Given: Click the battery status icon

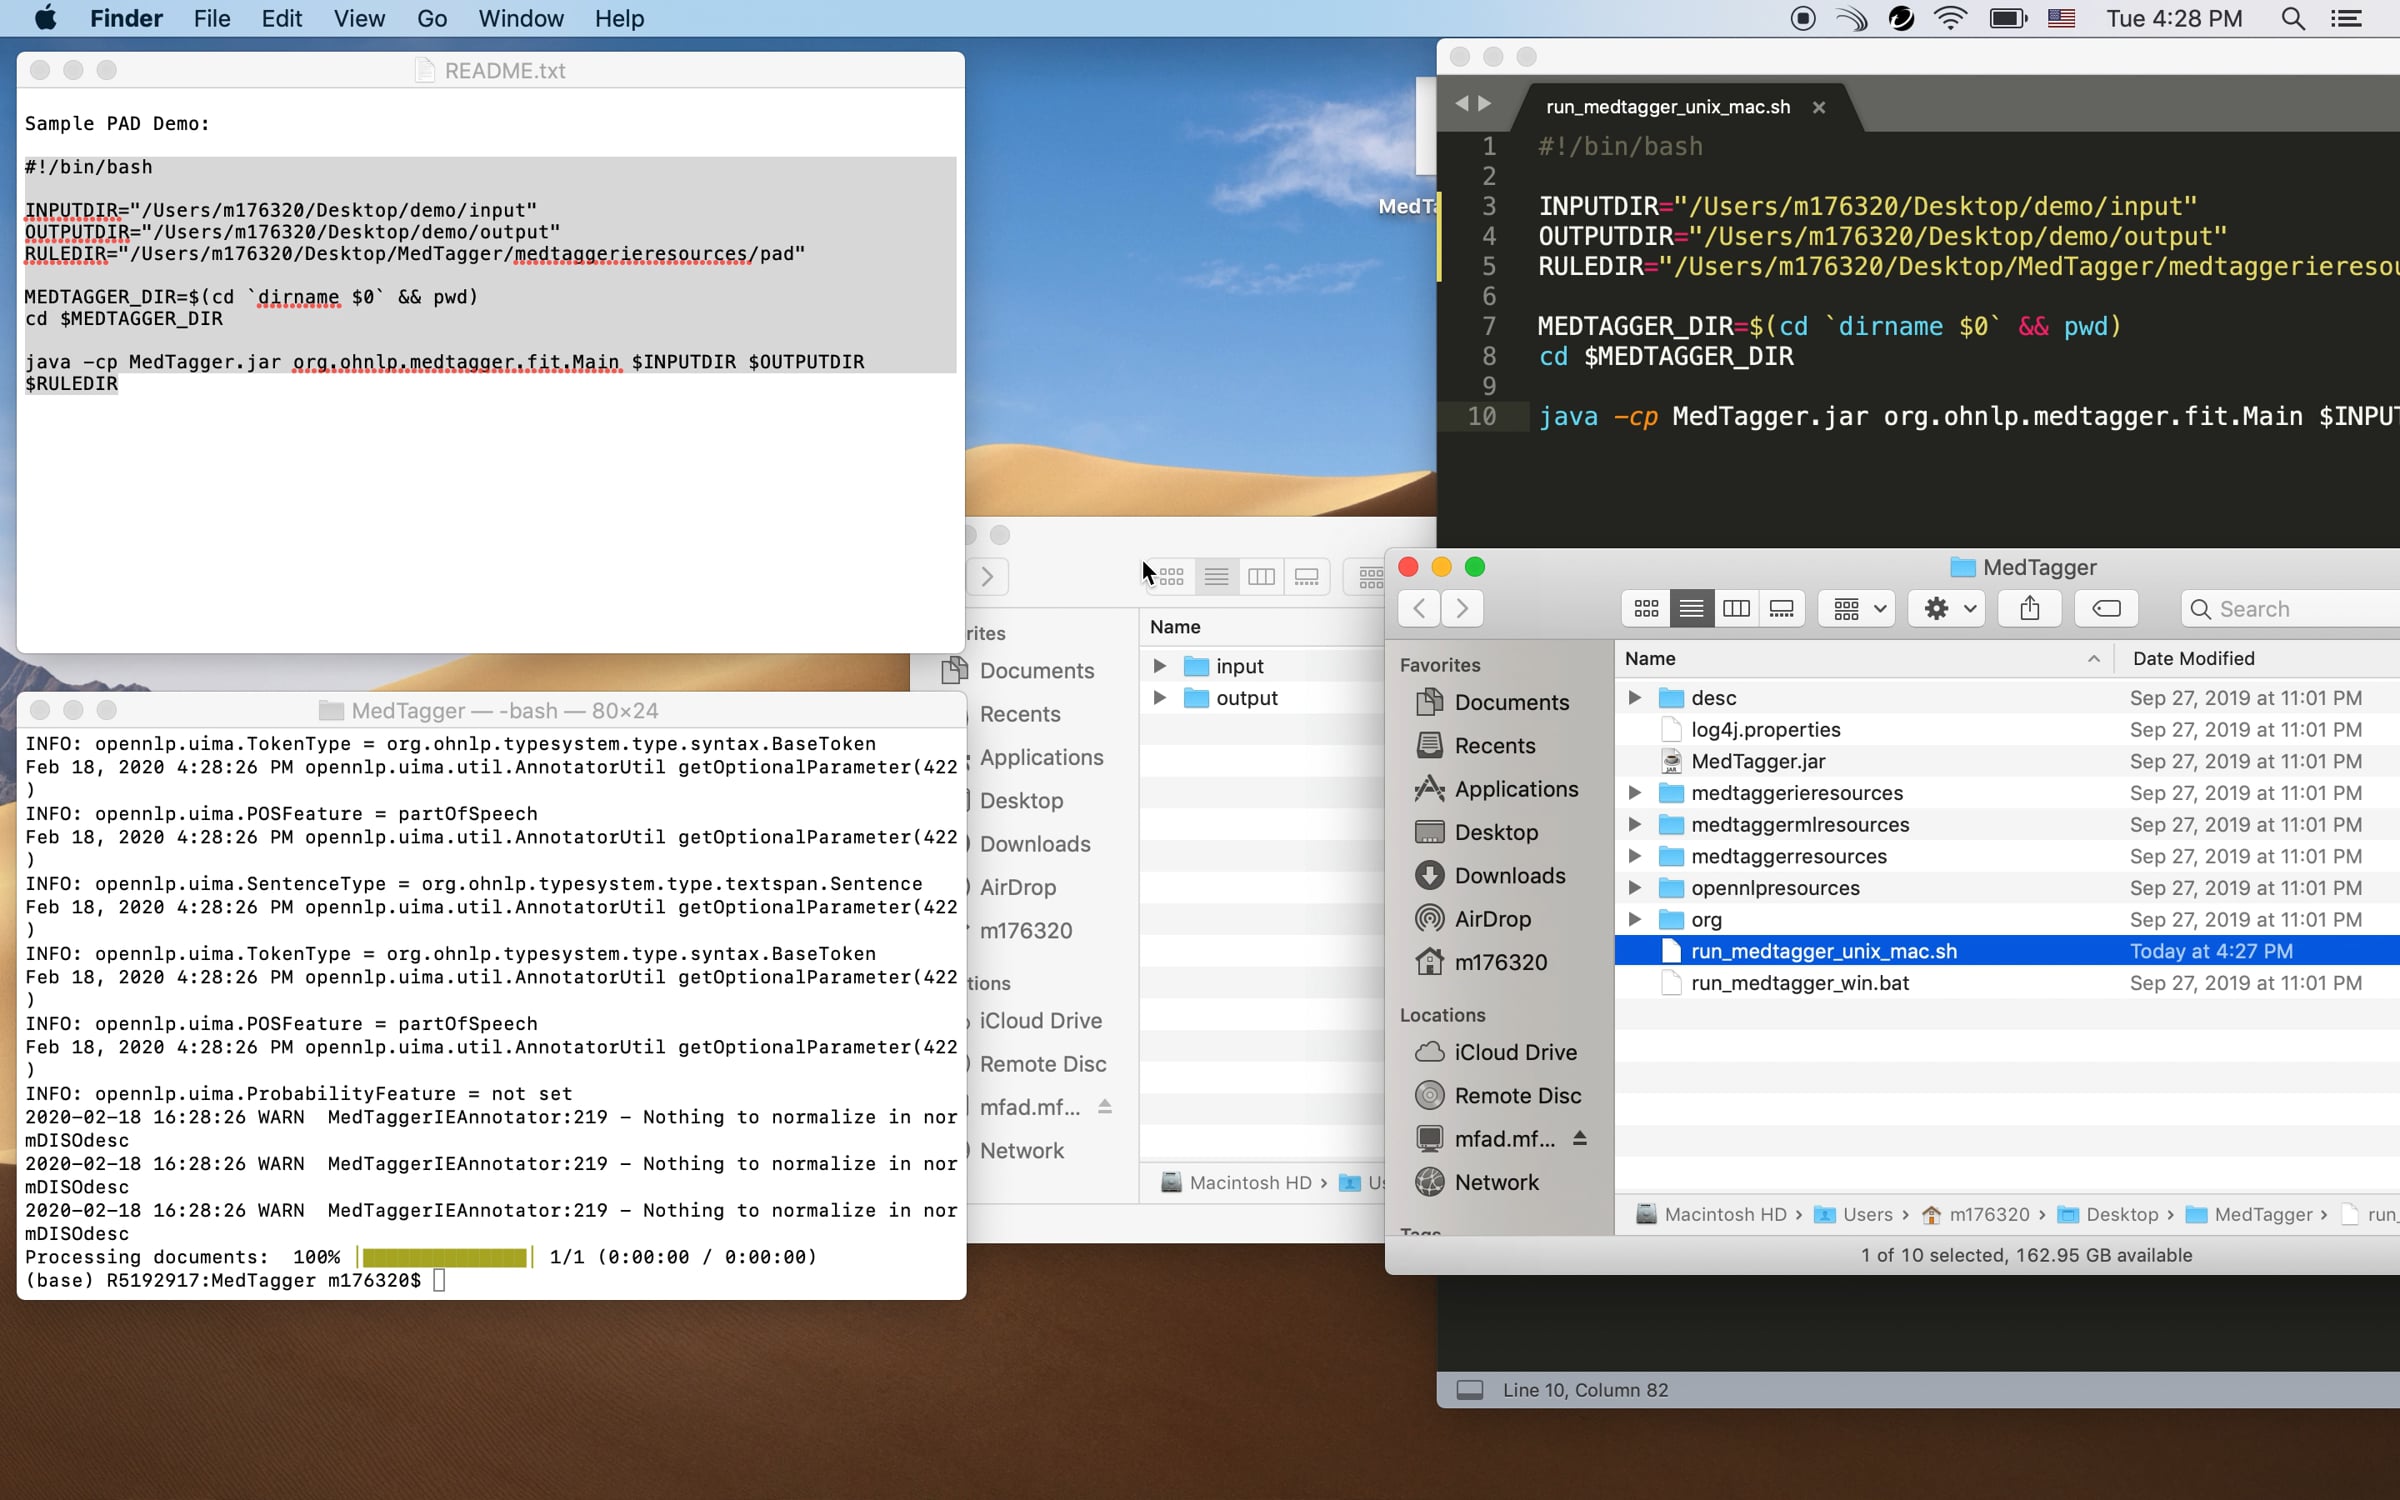Looking at the screenshot, I should 2007,18.
